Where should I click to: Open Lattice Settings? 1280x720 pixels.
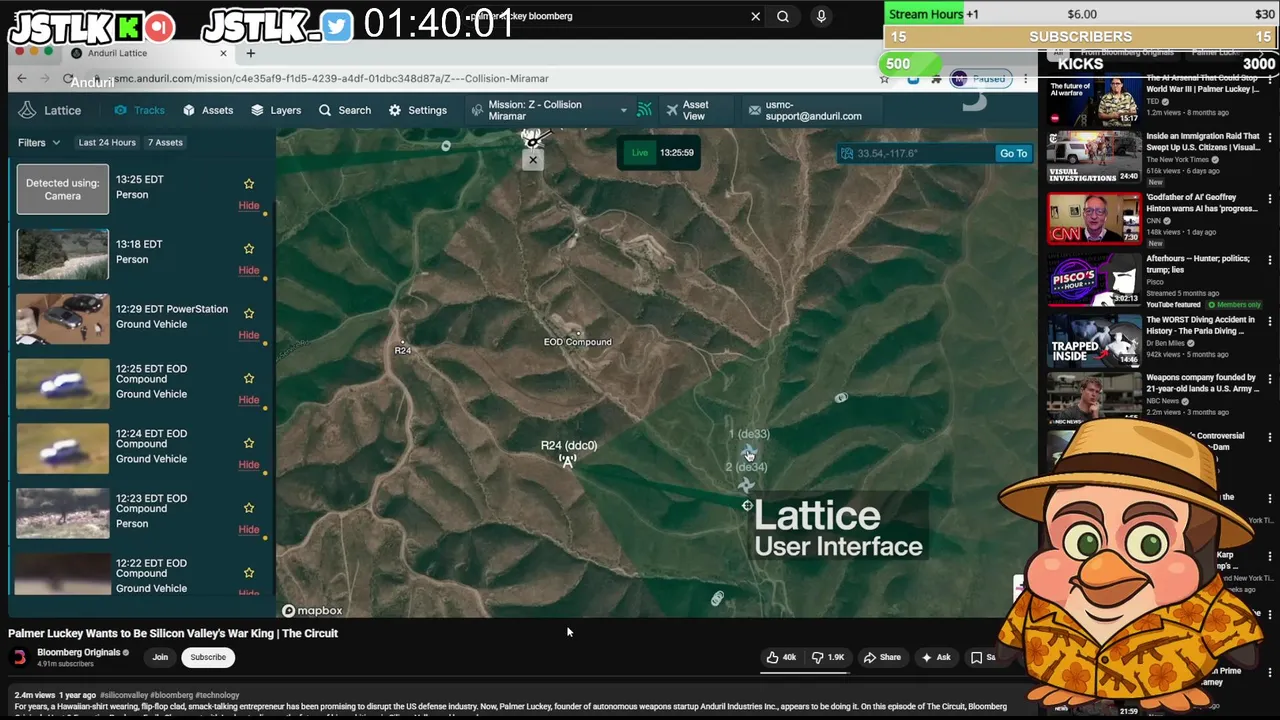click(417, 110)
